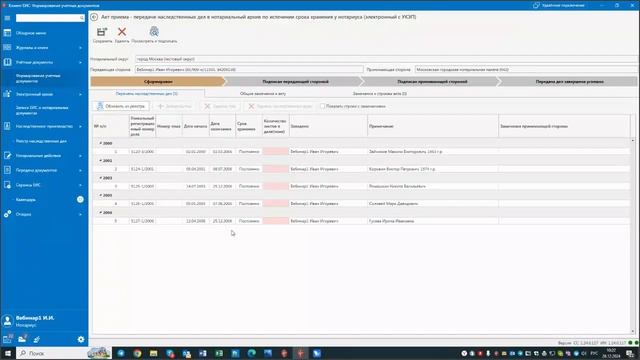Click the magnifier icon in sidebar search
This screenshot has width=640, height=360.
pyautogui.click(x=82, y=18)
